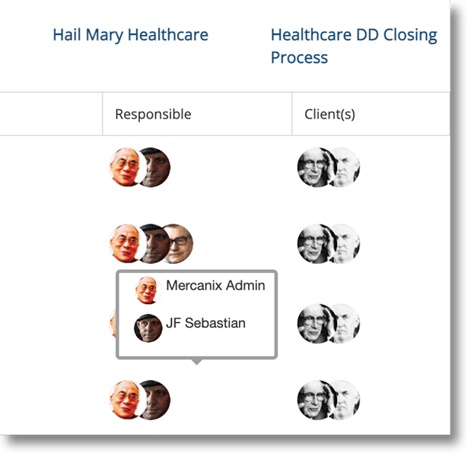The height and width of the screenshot is (462, 474).
Task: Open the Hail Mary Healthcare link
Action: [x=130, y=35]
